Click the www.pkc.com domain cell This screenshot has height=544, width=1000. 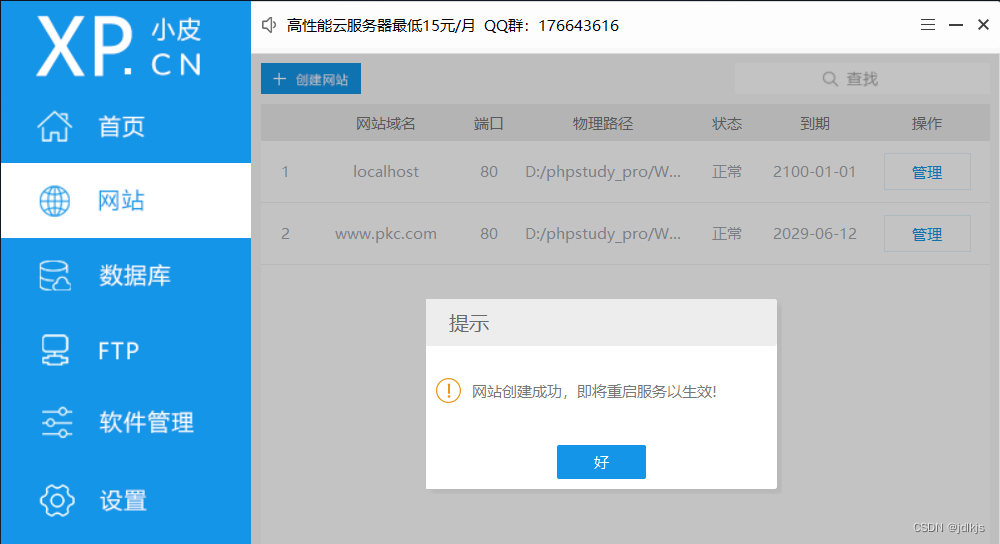tap(386, 233)
